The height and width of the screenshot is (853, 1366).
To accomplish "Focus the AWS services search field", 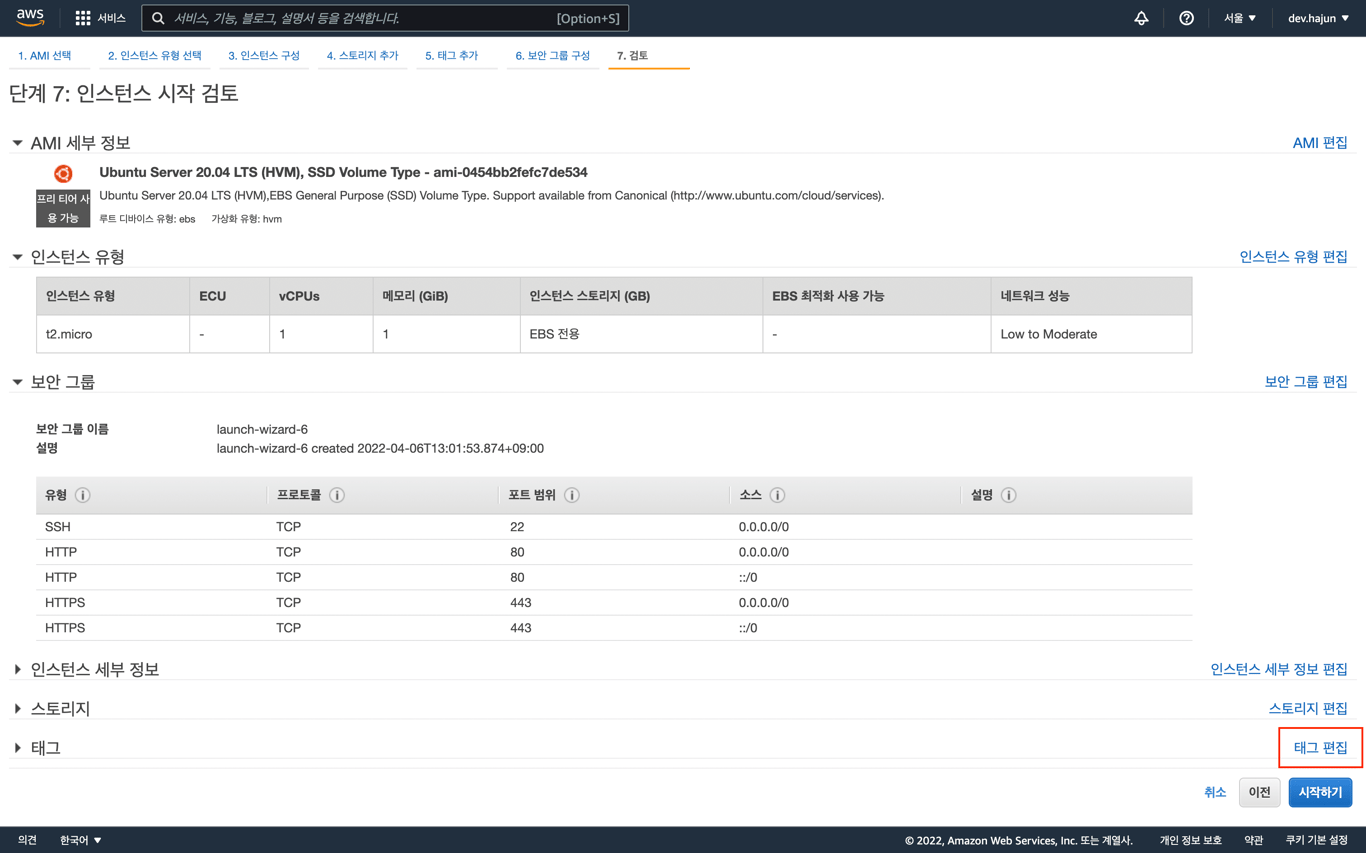I will tap(385, 18).
